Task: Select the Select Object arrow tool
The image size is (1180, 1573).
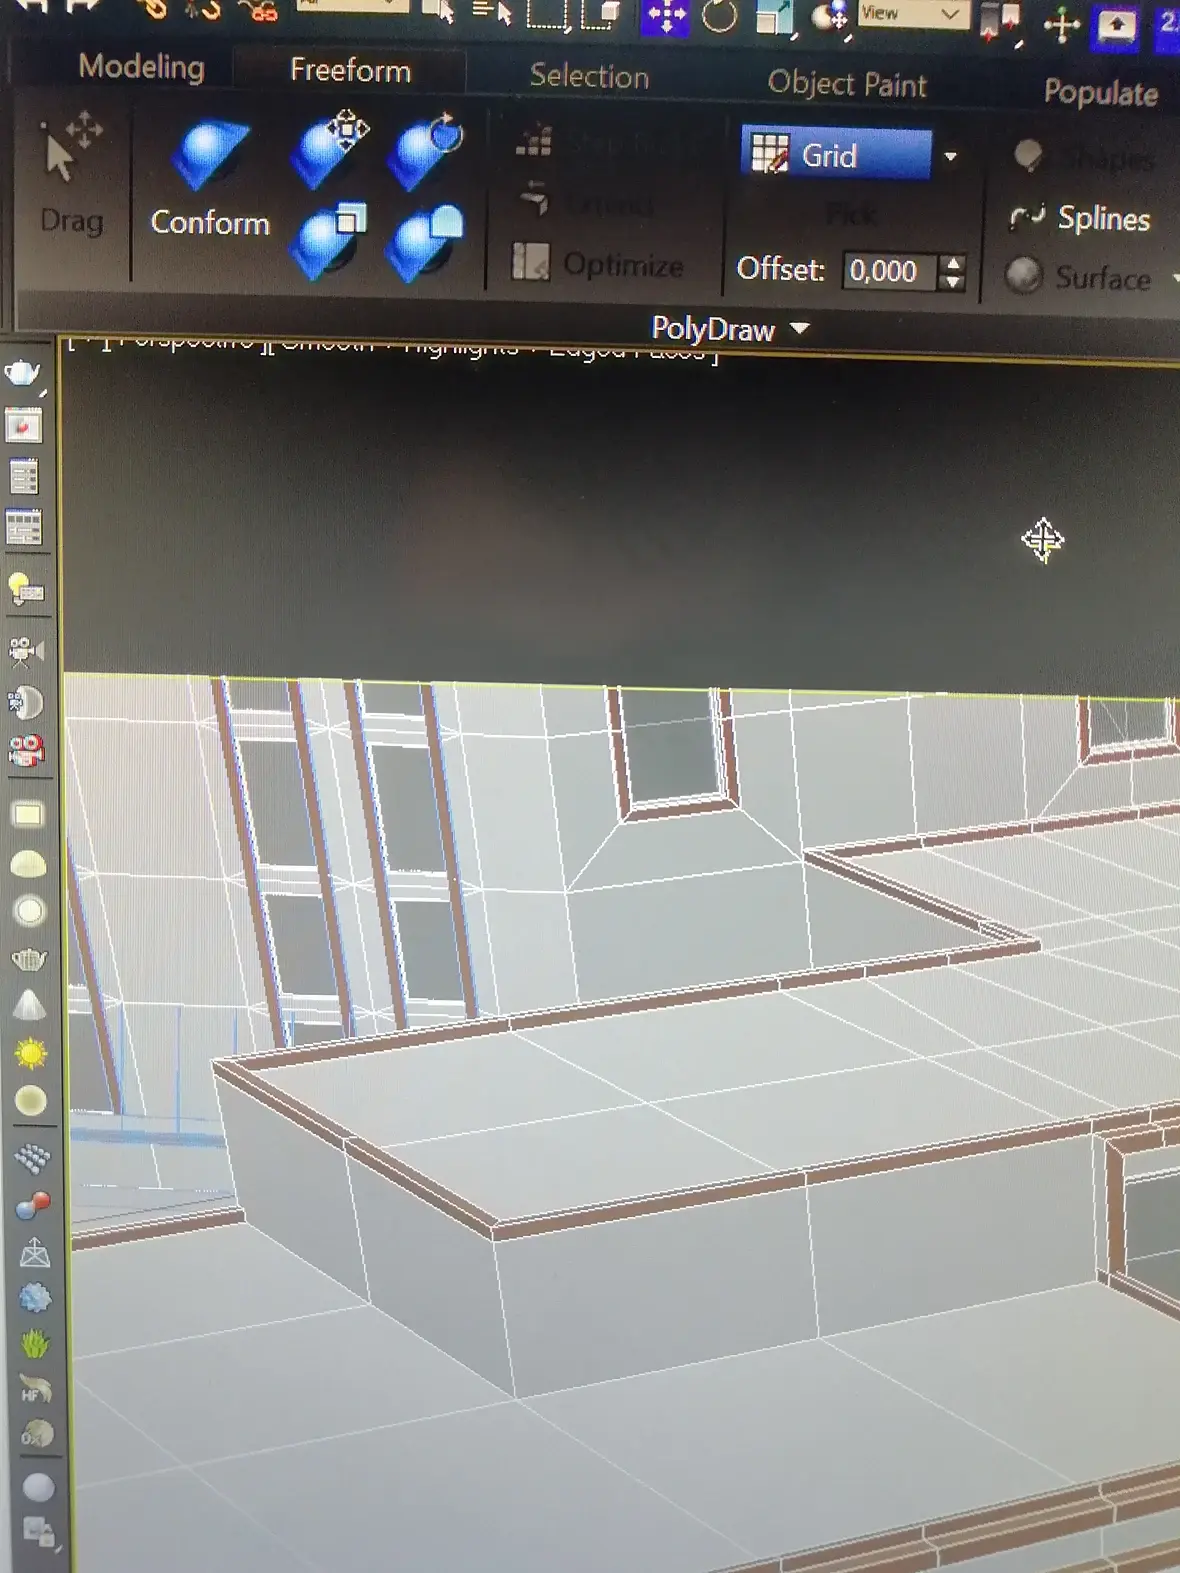Action: pos(437,11)
